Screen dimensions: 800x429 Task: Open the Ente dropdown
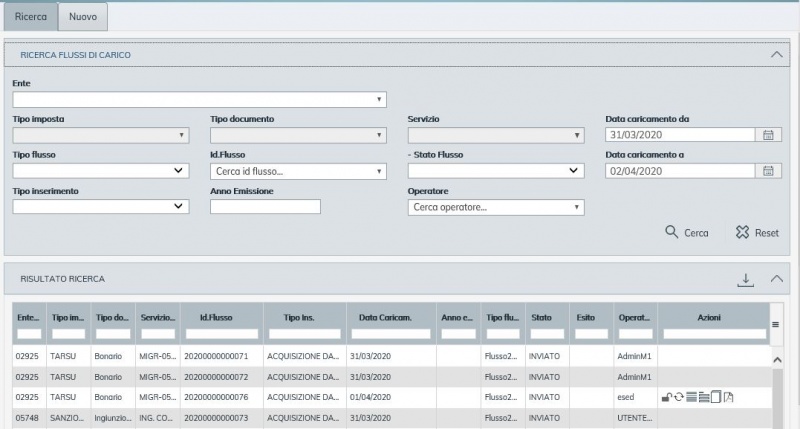[199, 99]
